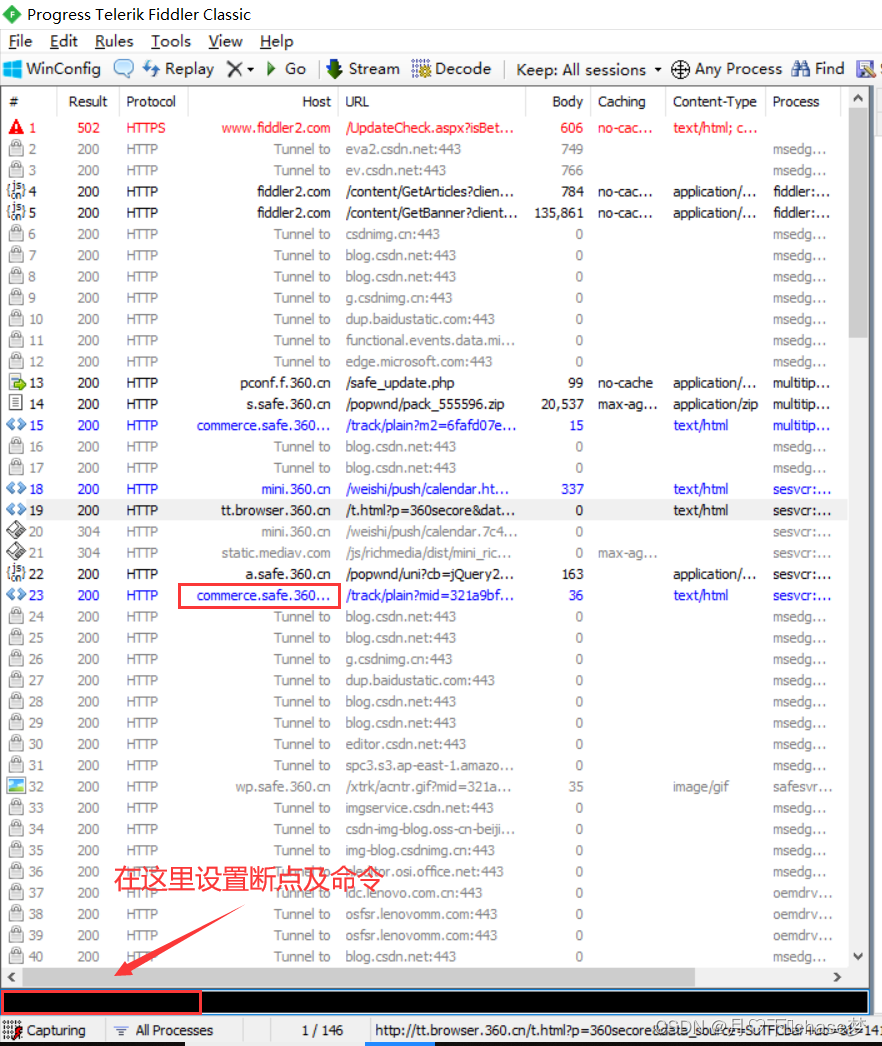This screenshot has height=1046, width=882.
Task: Click the horizontal scrollbar thumb
Action: pyautogui.click(x=359, y=977)
